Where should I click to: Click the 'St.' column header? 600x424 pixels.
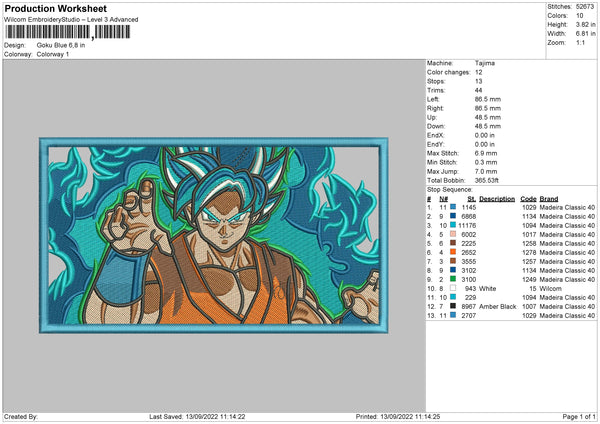pos(472,199)
